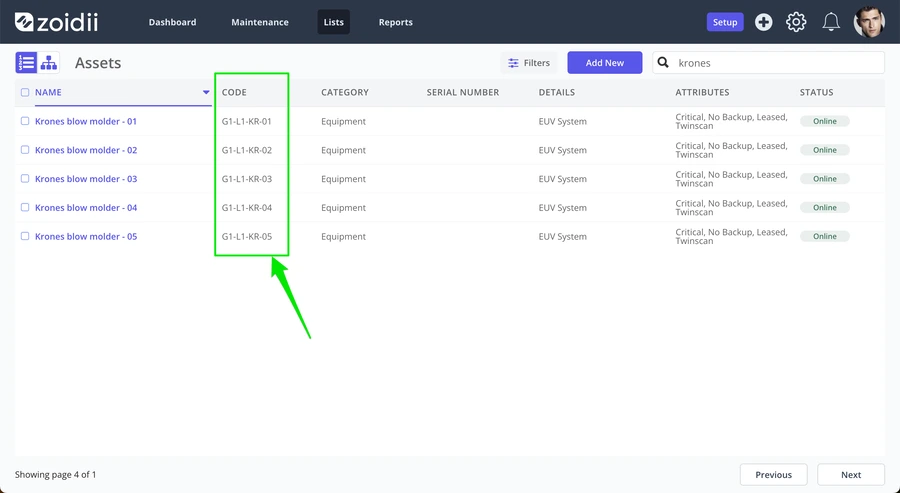The width and height of the screenshot is (900, 493).
Task: Open the Filters panel
Action: [x=529, y=63]
